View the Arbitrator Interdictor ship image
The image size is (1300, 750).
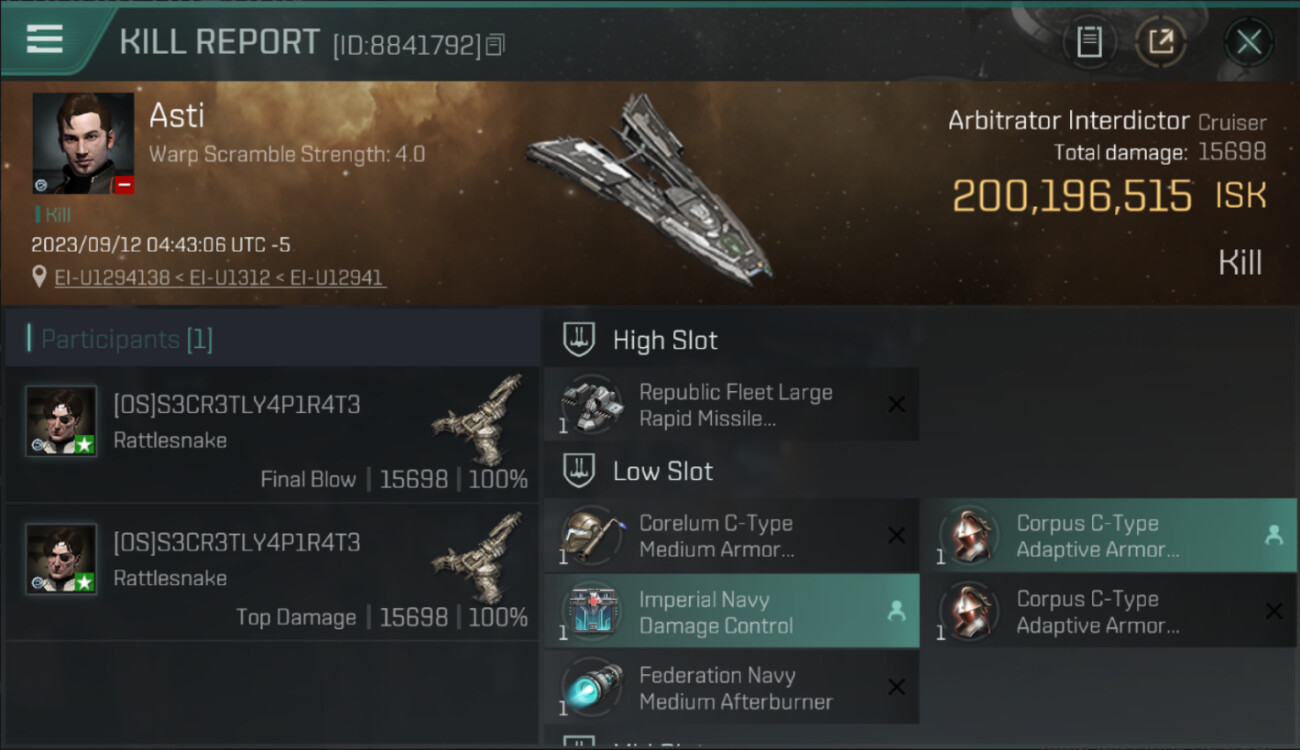[650, 190]
